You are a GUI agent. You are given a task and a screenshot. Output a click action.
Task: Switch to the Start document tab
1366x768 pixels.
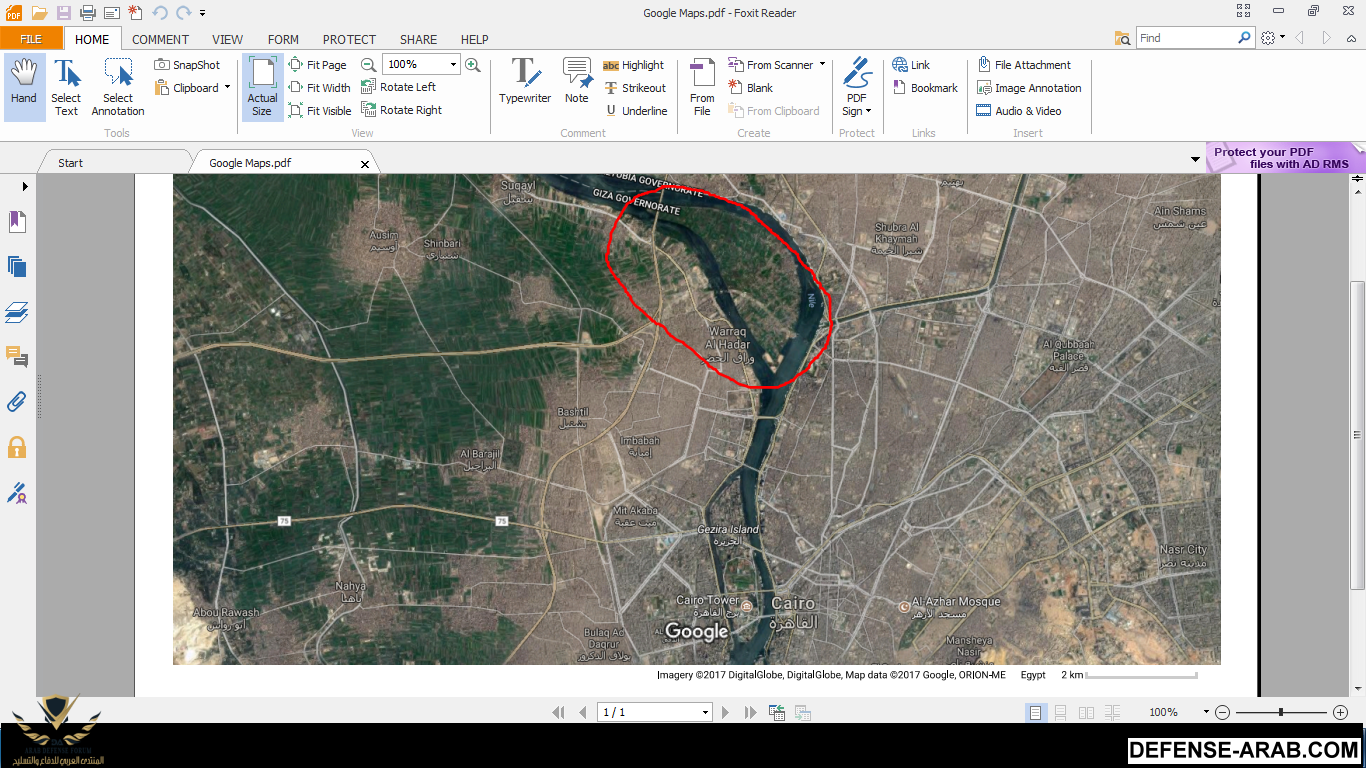71,163
